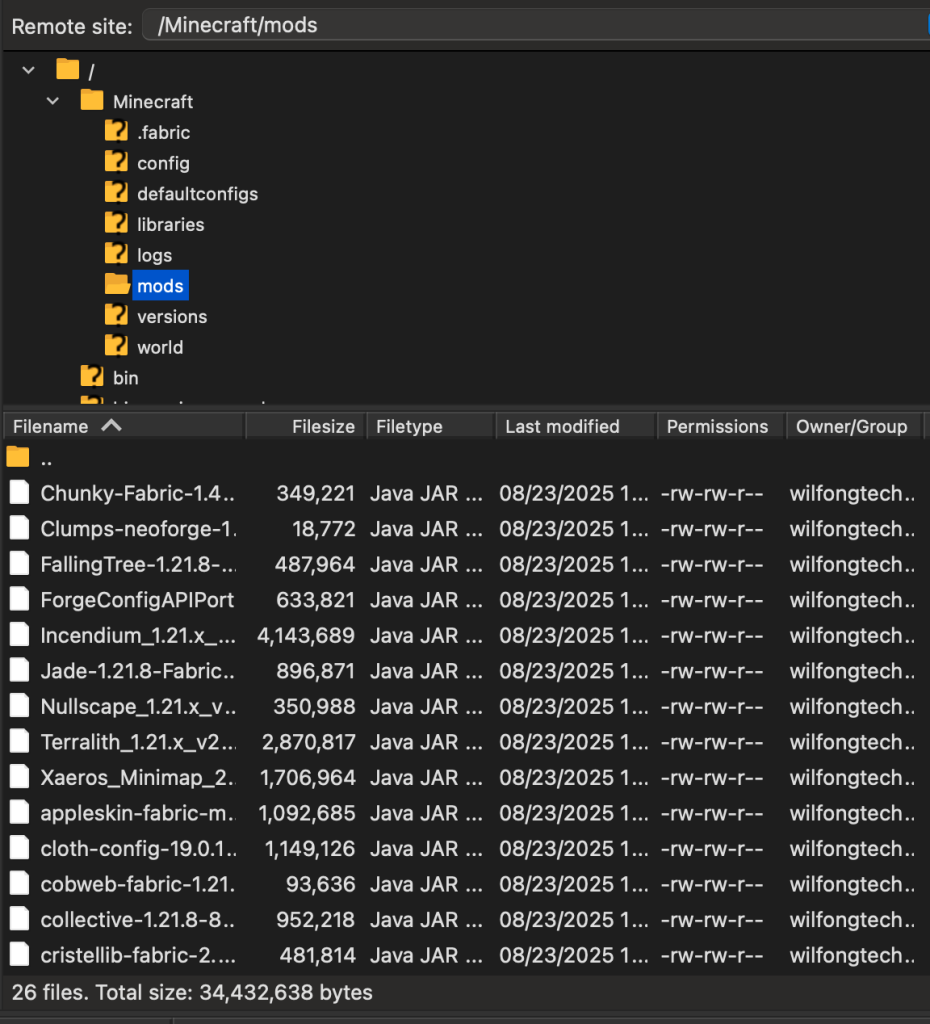The height and width of the screenshot is (1024, 930).
Task: Click the Remote site label
Action: tap(72, 27)
